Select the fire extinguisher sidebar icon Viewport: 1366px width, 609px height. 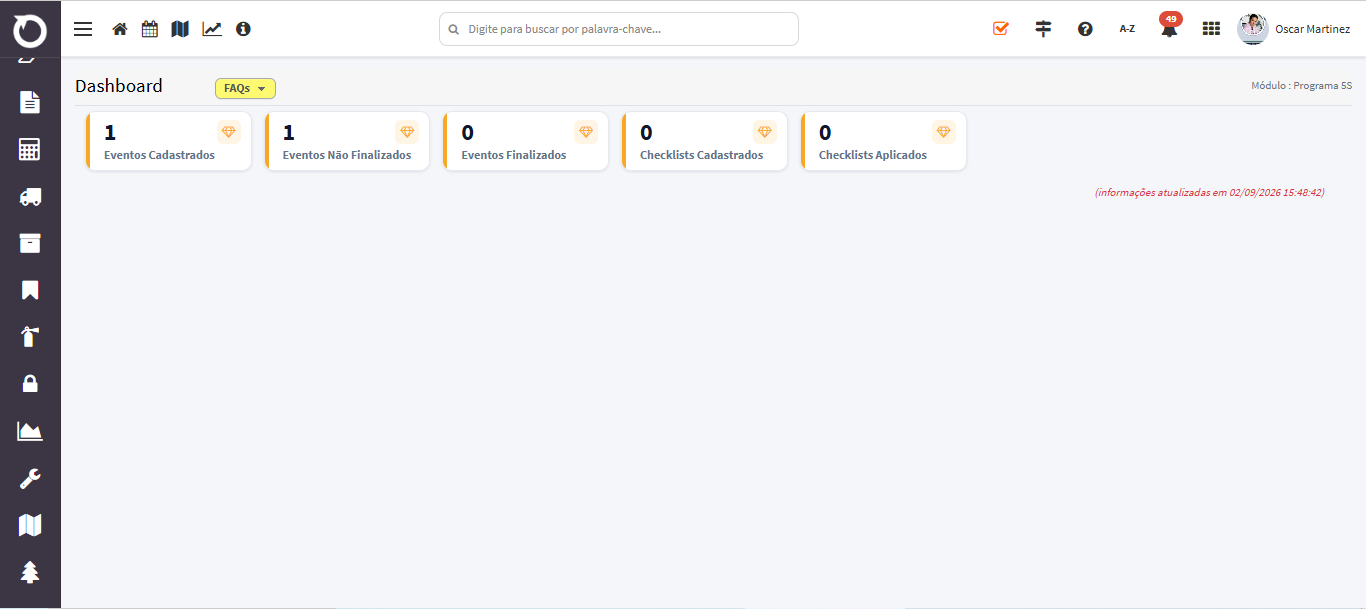tap(30, 337)
